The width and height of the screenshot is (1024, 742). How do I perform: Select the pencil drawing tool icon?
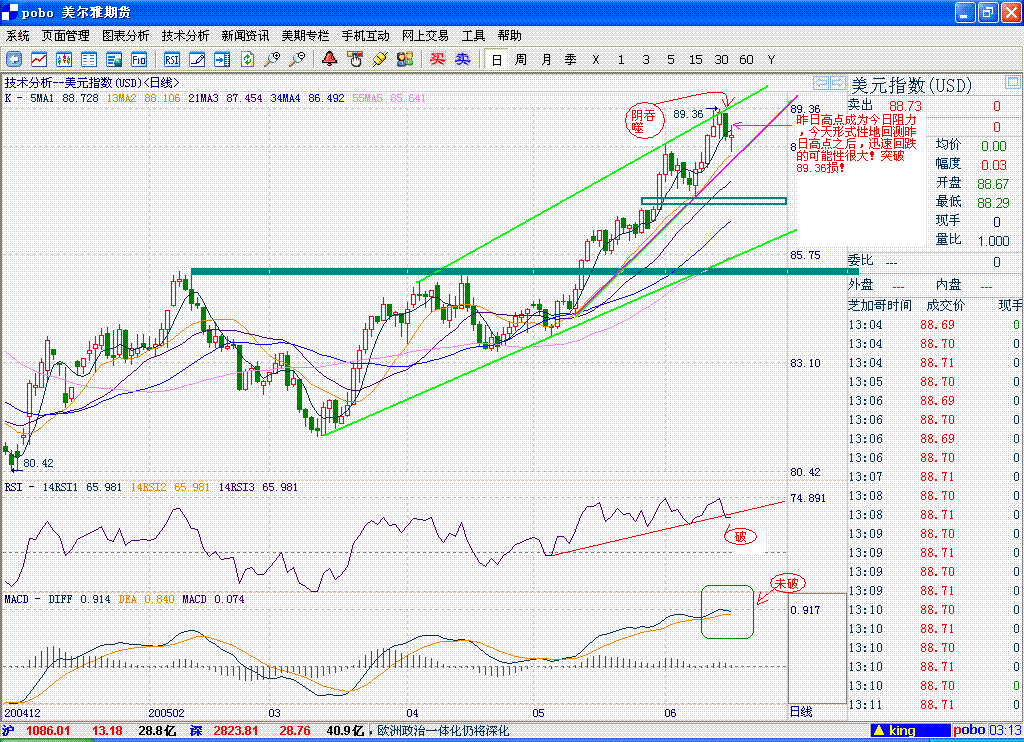[197, 59]
